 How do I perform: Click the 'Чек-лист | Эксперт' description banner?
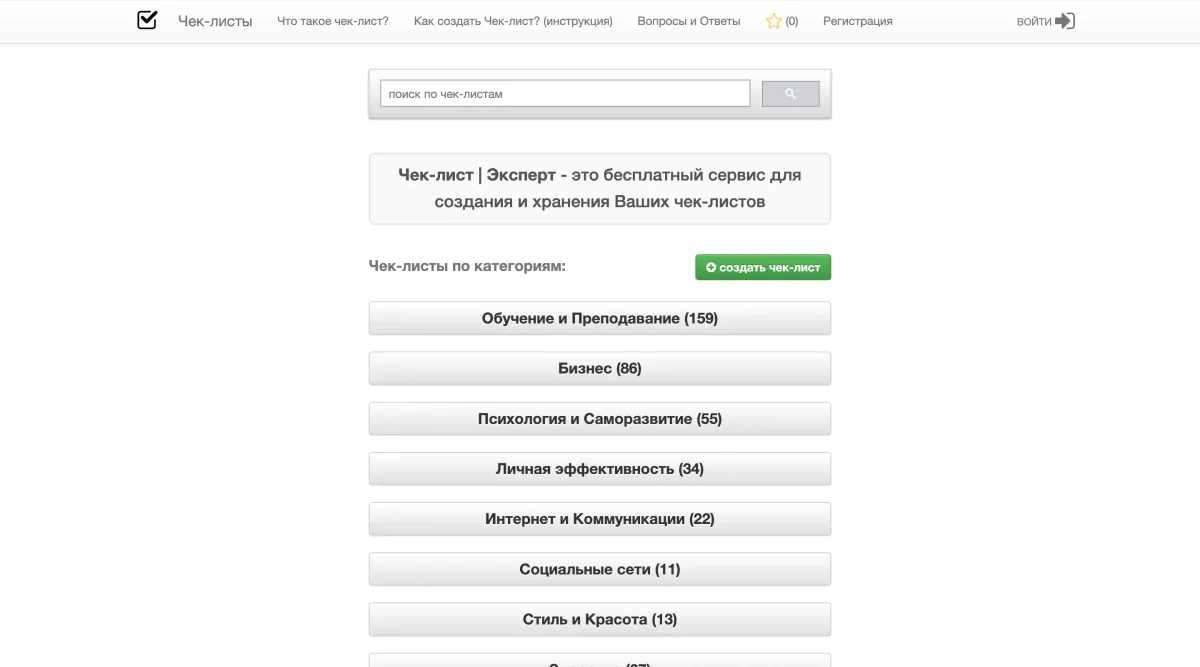(x=600, y=188)
